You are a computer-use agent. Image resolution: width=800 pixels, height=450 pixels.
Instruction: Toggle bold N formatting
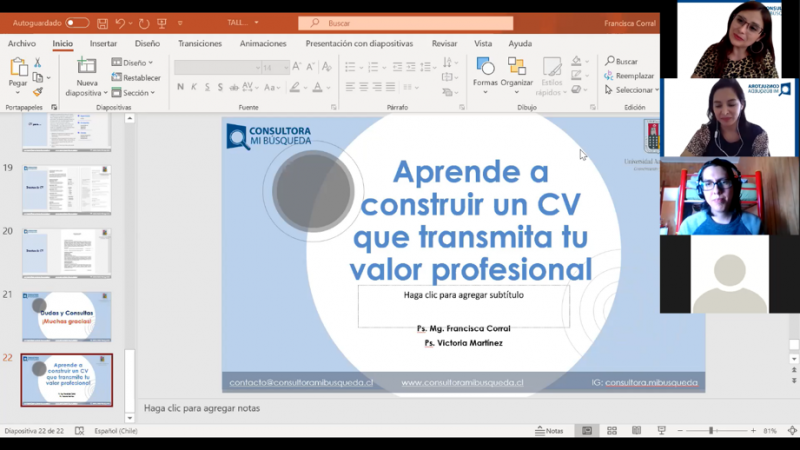coord(180,87)
